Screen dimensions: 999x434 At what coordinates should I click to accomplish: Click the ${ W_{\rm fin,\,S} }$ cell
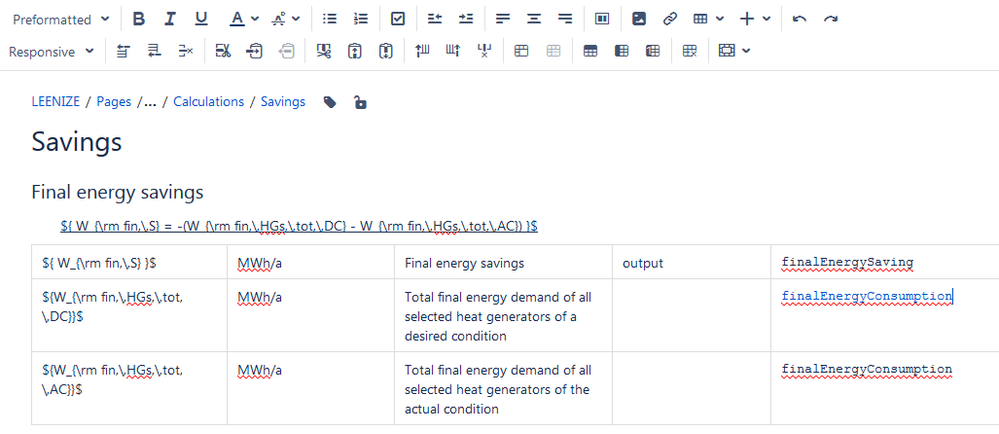click(129, 261)
